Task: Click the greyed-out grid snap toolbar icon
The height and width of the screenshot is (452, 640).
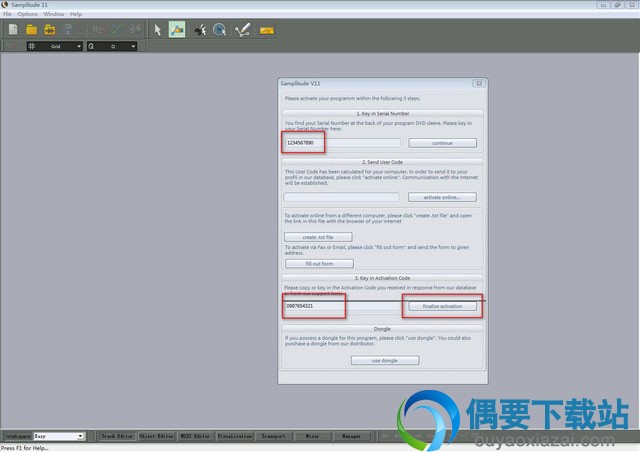Action: pyautogui.click(x=99, y=29)
